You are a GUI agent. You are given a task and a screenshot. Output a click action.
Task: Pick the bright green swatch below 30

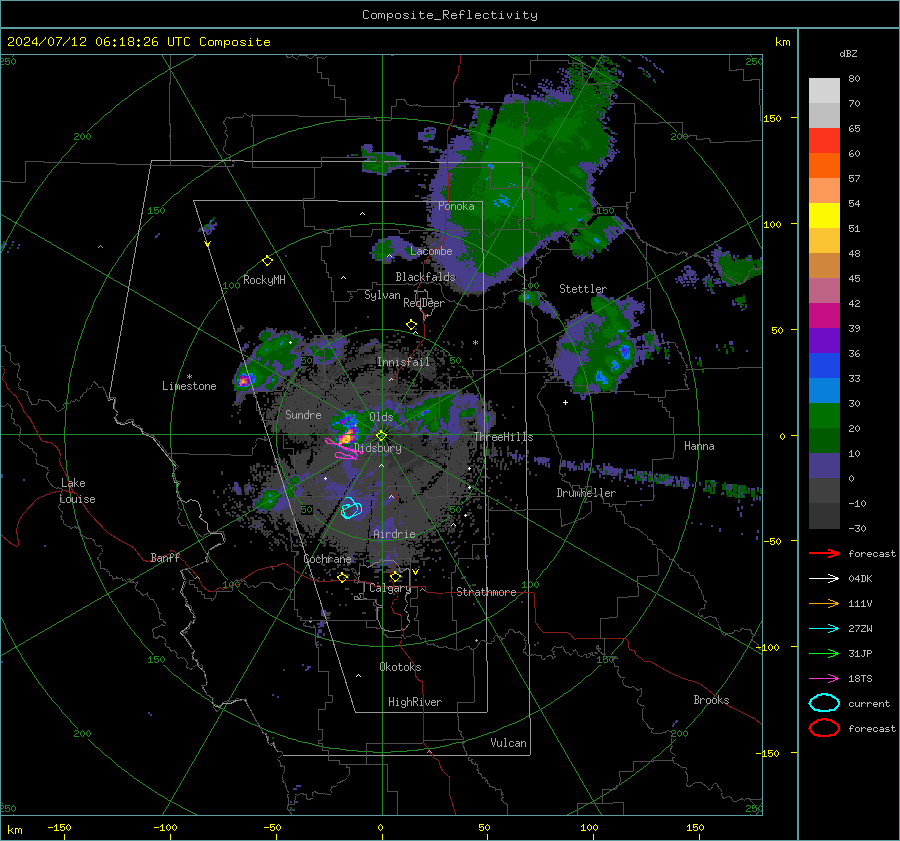pos(824,415)
